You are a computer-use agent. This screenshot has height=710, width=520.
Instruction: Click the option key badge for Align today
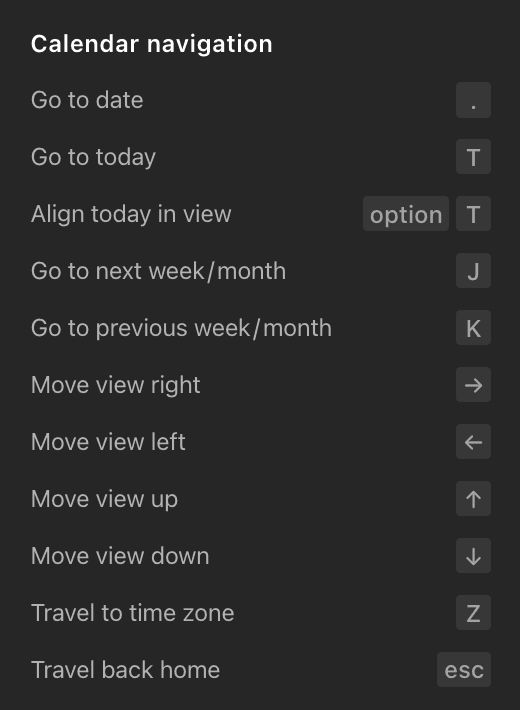tap(406, 214)
